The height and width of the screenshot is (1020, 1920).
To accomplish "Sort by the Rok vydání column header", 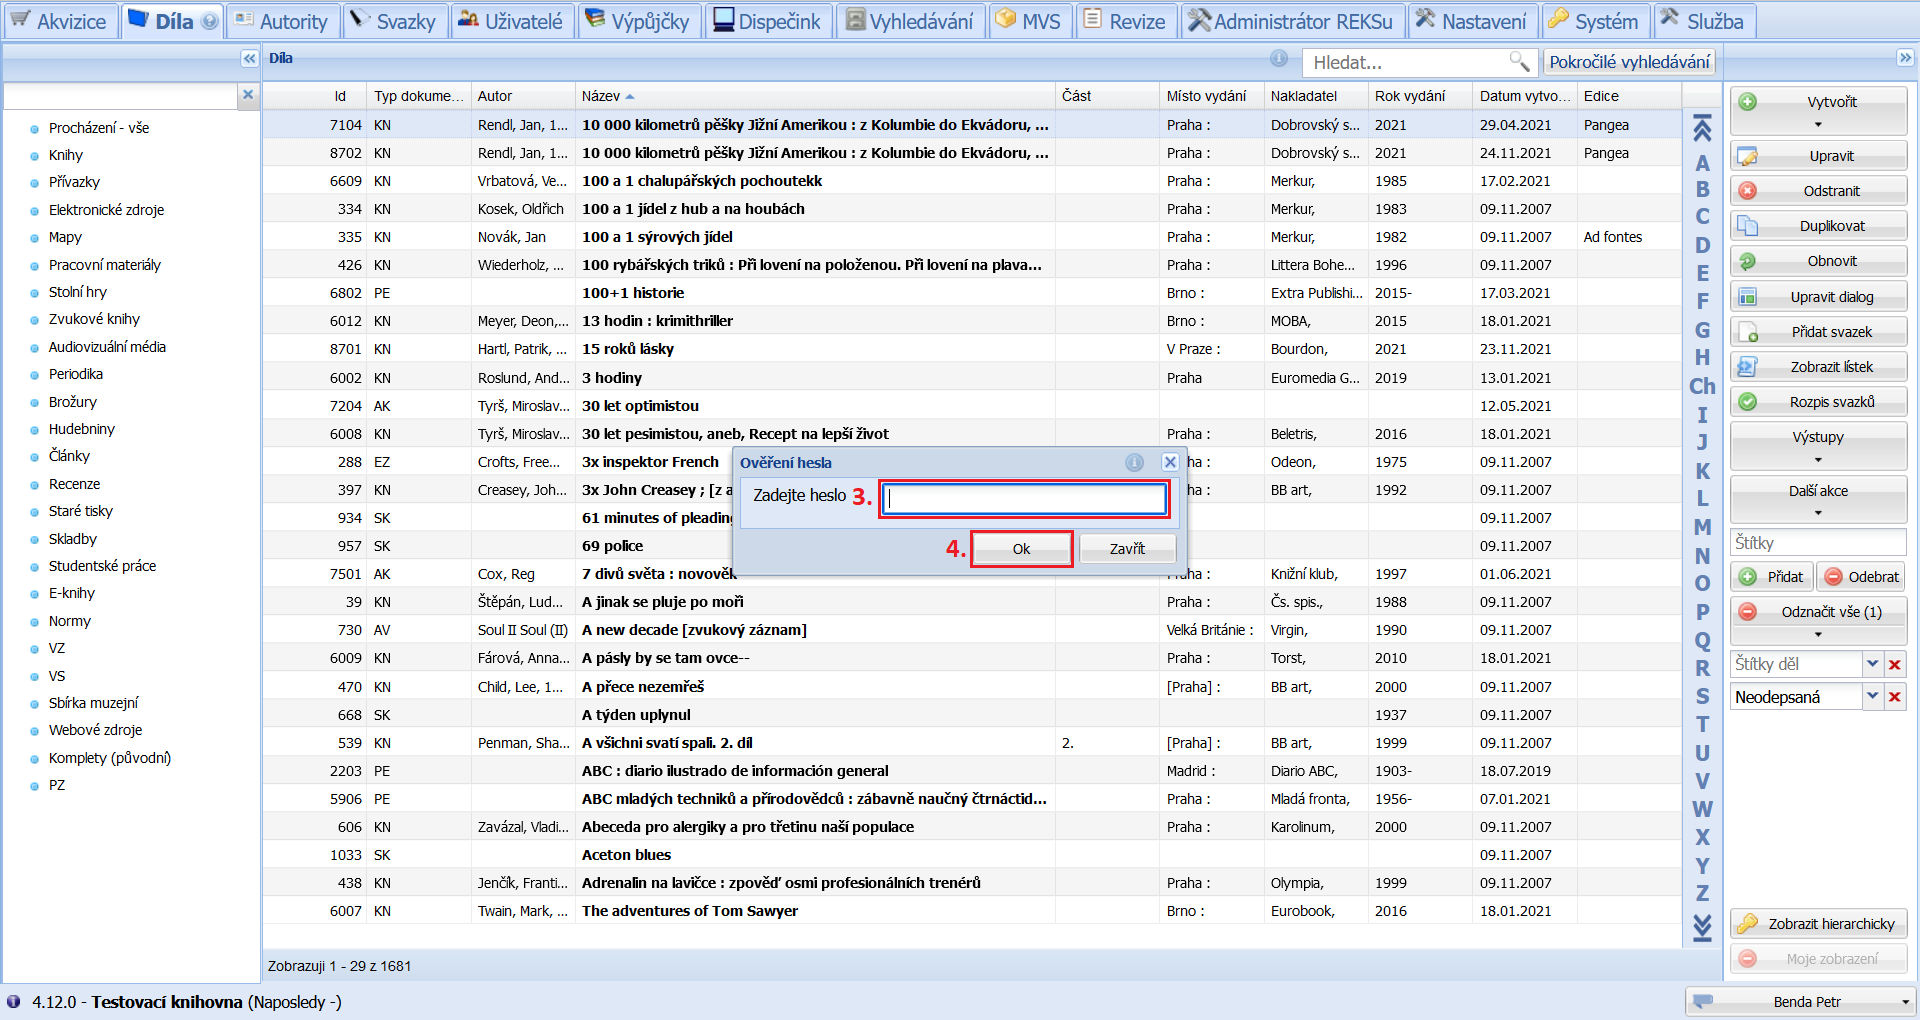I will (x=1420, y=96).
